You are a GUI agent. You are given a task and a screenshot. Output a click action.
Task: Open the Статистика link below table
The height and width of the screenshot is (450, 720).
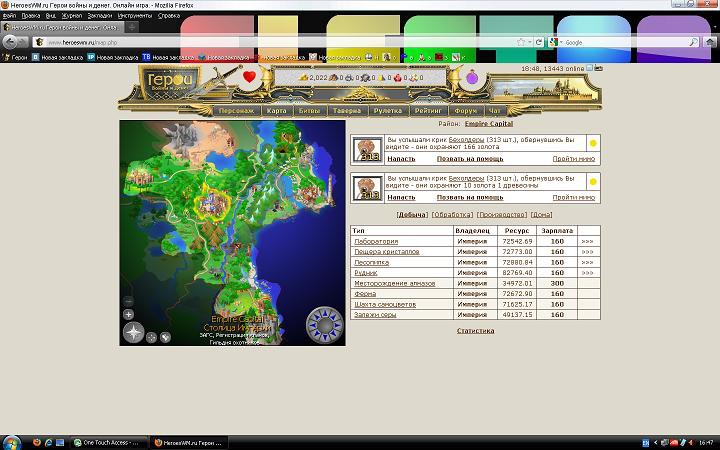pos(475,330)
